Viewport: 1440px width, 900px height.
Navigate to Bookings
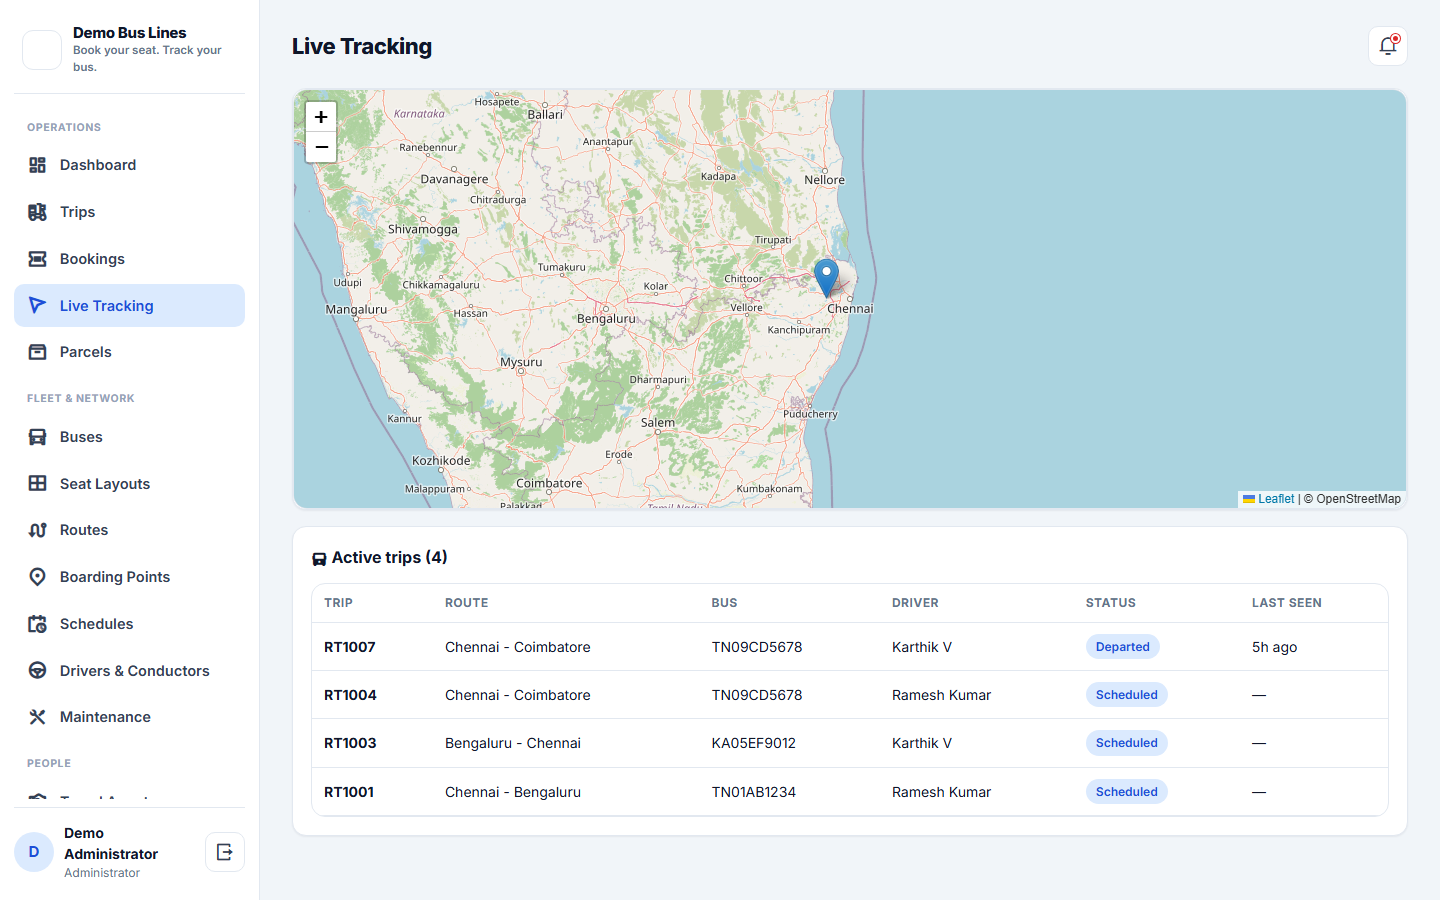(x=129, y=259)
